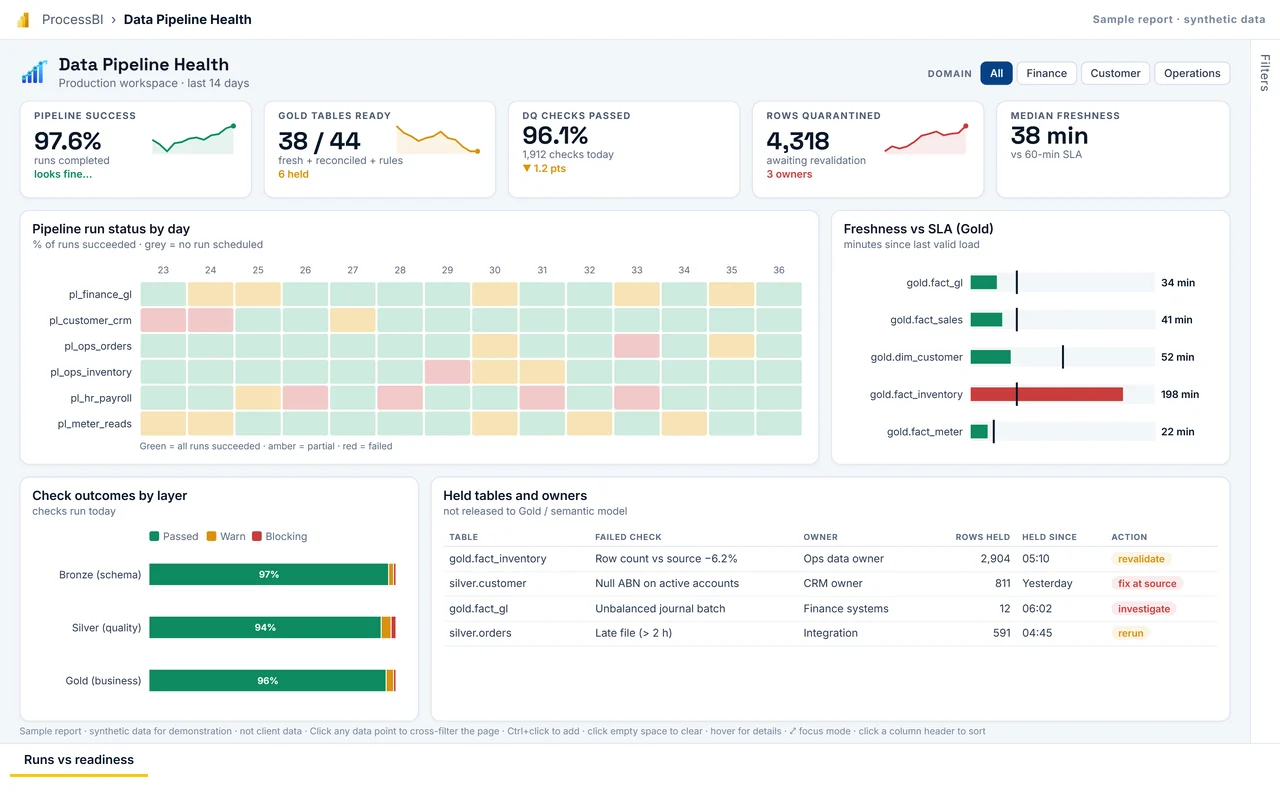Screen dimensions: 1280x800
Task: Click the "Unbalanced journal batch" failed check cell
Action: (660, 608)
